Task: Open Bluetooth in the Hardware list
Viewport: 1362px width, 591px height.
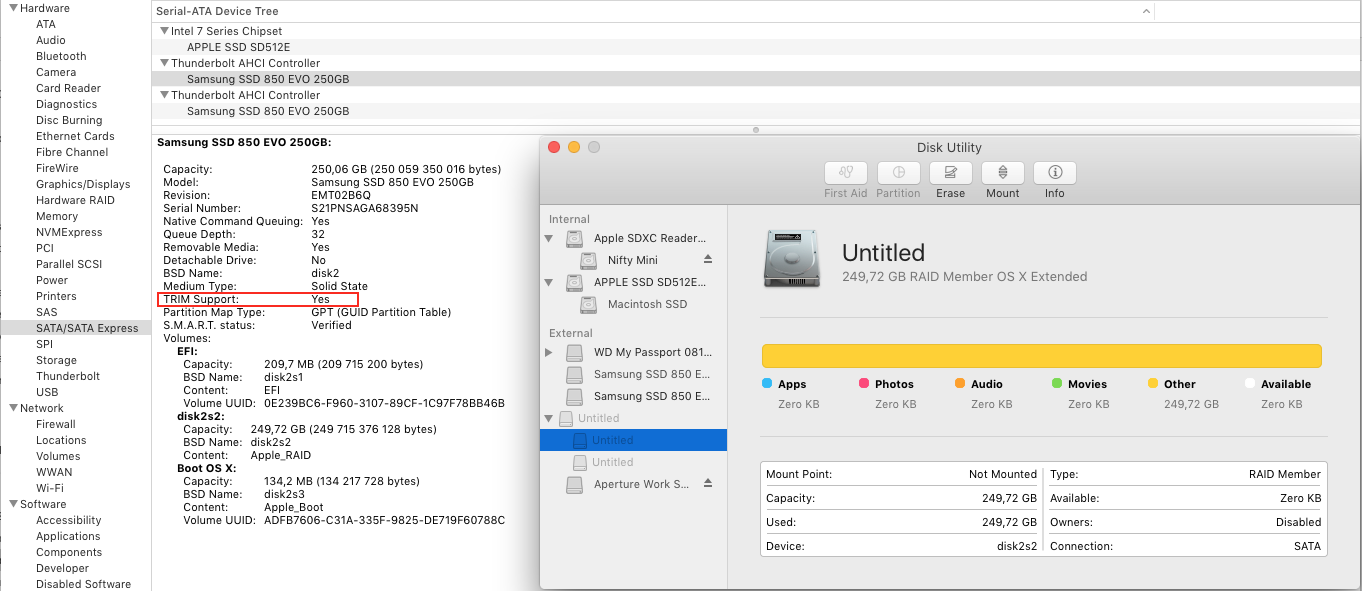Action: tap(61, 56)
